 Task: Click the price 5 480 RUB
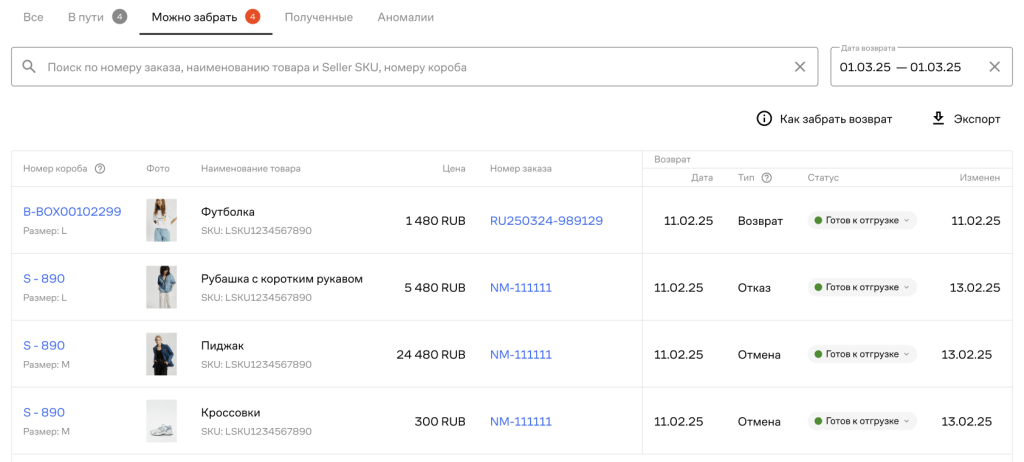pos(435,288)
